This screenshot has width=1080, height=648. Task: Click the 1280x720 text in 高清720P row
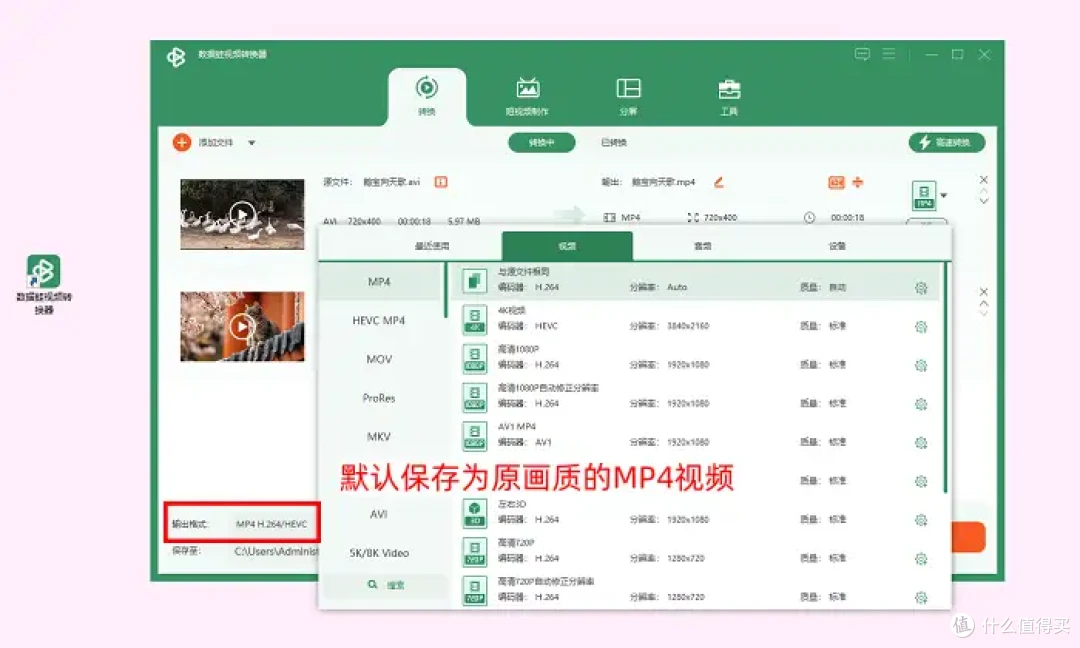tap(685, 558)
